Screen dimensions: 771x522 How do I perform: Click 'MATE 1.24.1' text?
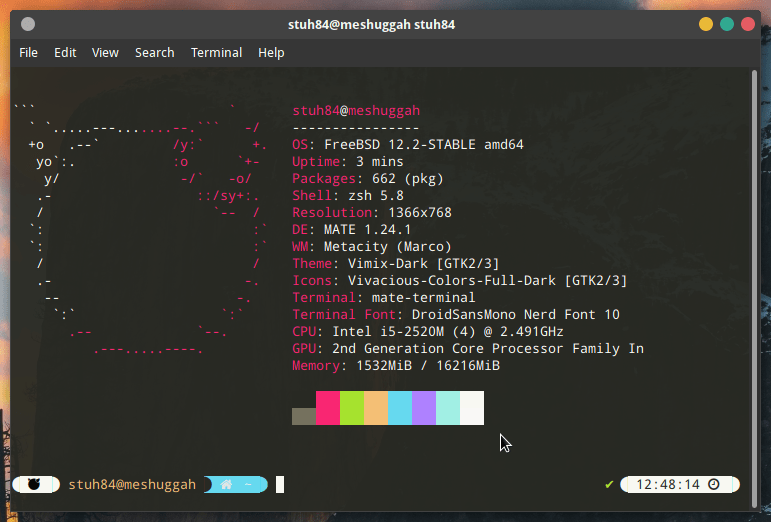point(367,230)
